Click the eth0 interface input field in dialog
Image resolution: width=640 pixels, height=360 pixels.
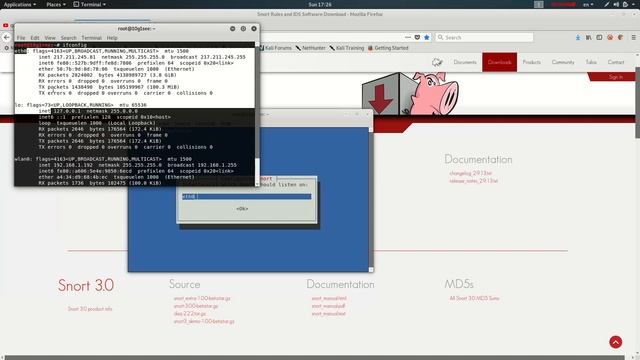point(247,196)
